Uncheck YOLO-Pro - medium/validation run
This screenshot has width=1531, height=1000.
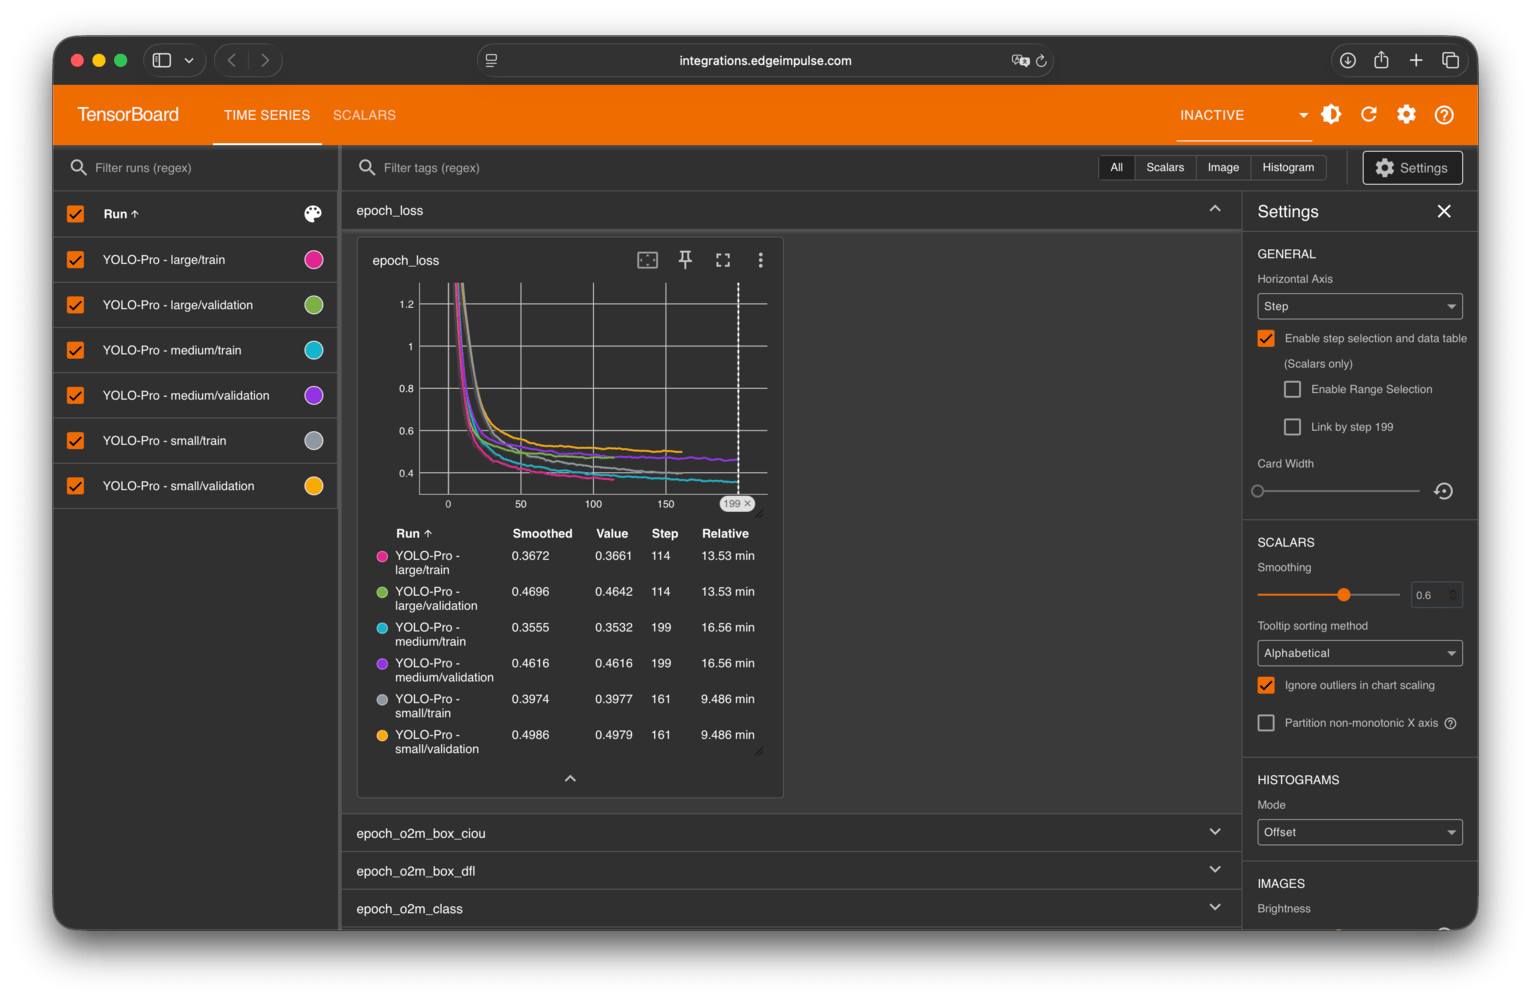75,395
